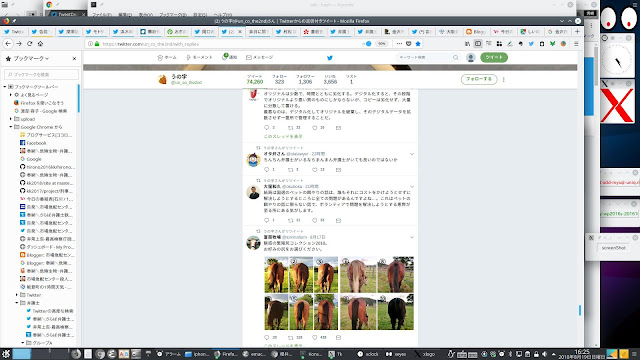This screenshot has width=640, height=360.
Task: Open モーメント in the Twitter nav
Action: (199, 58)
